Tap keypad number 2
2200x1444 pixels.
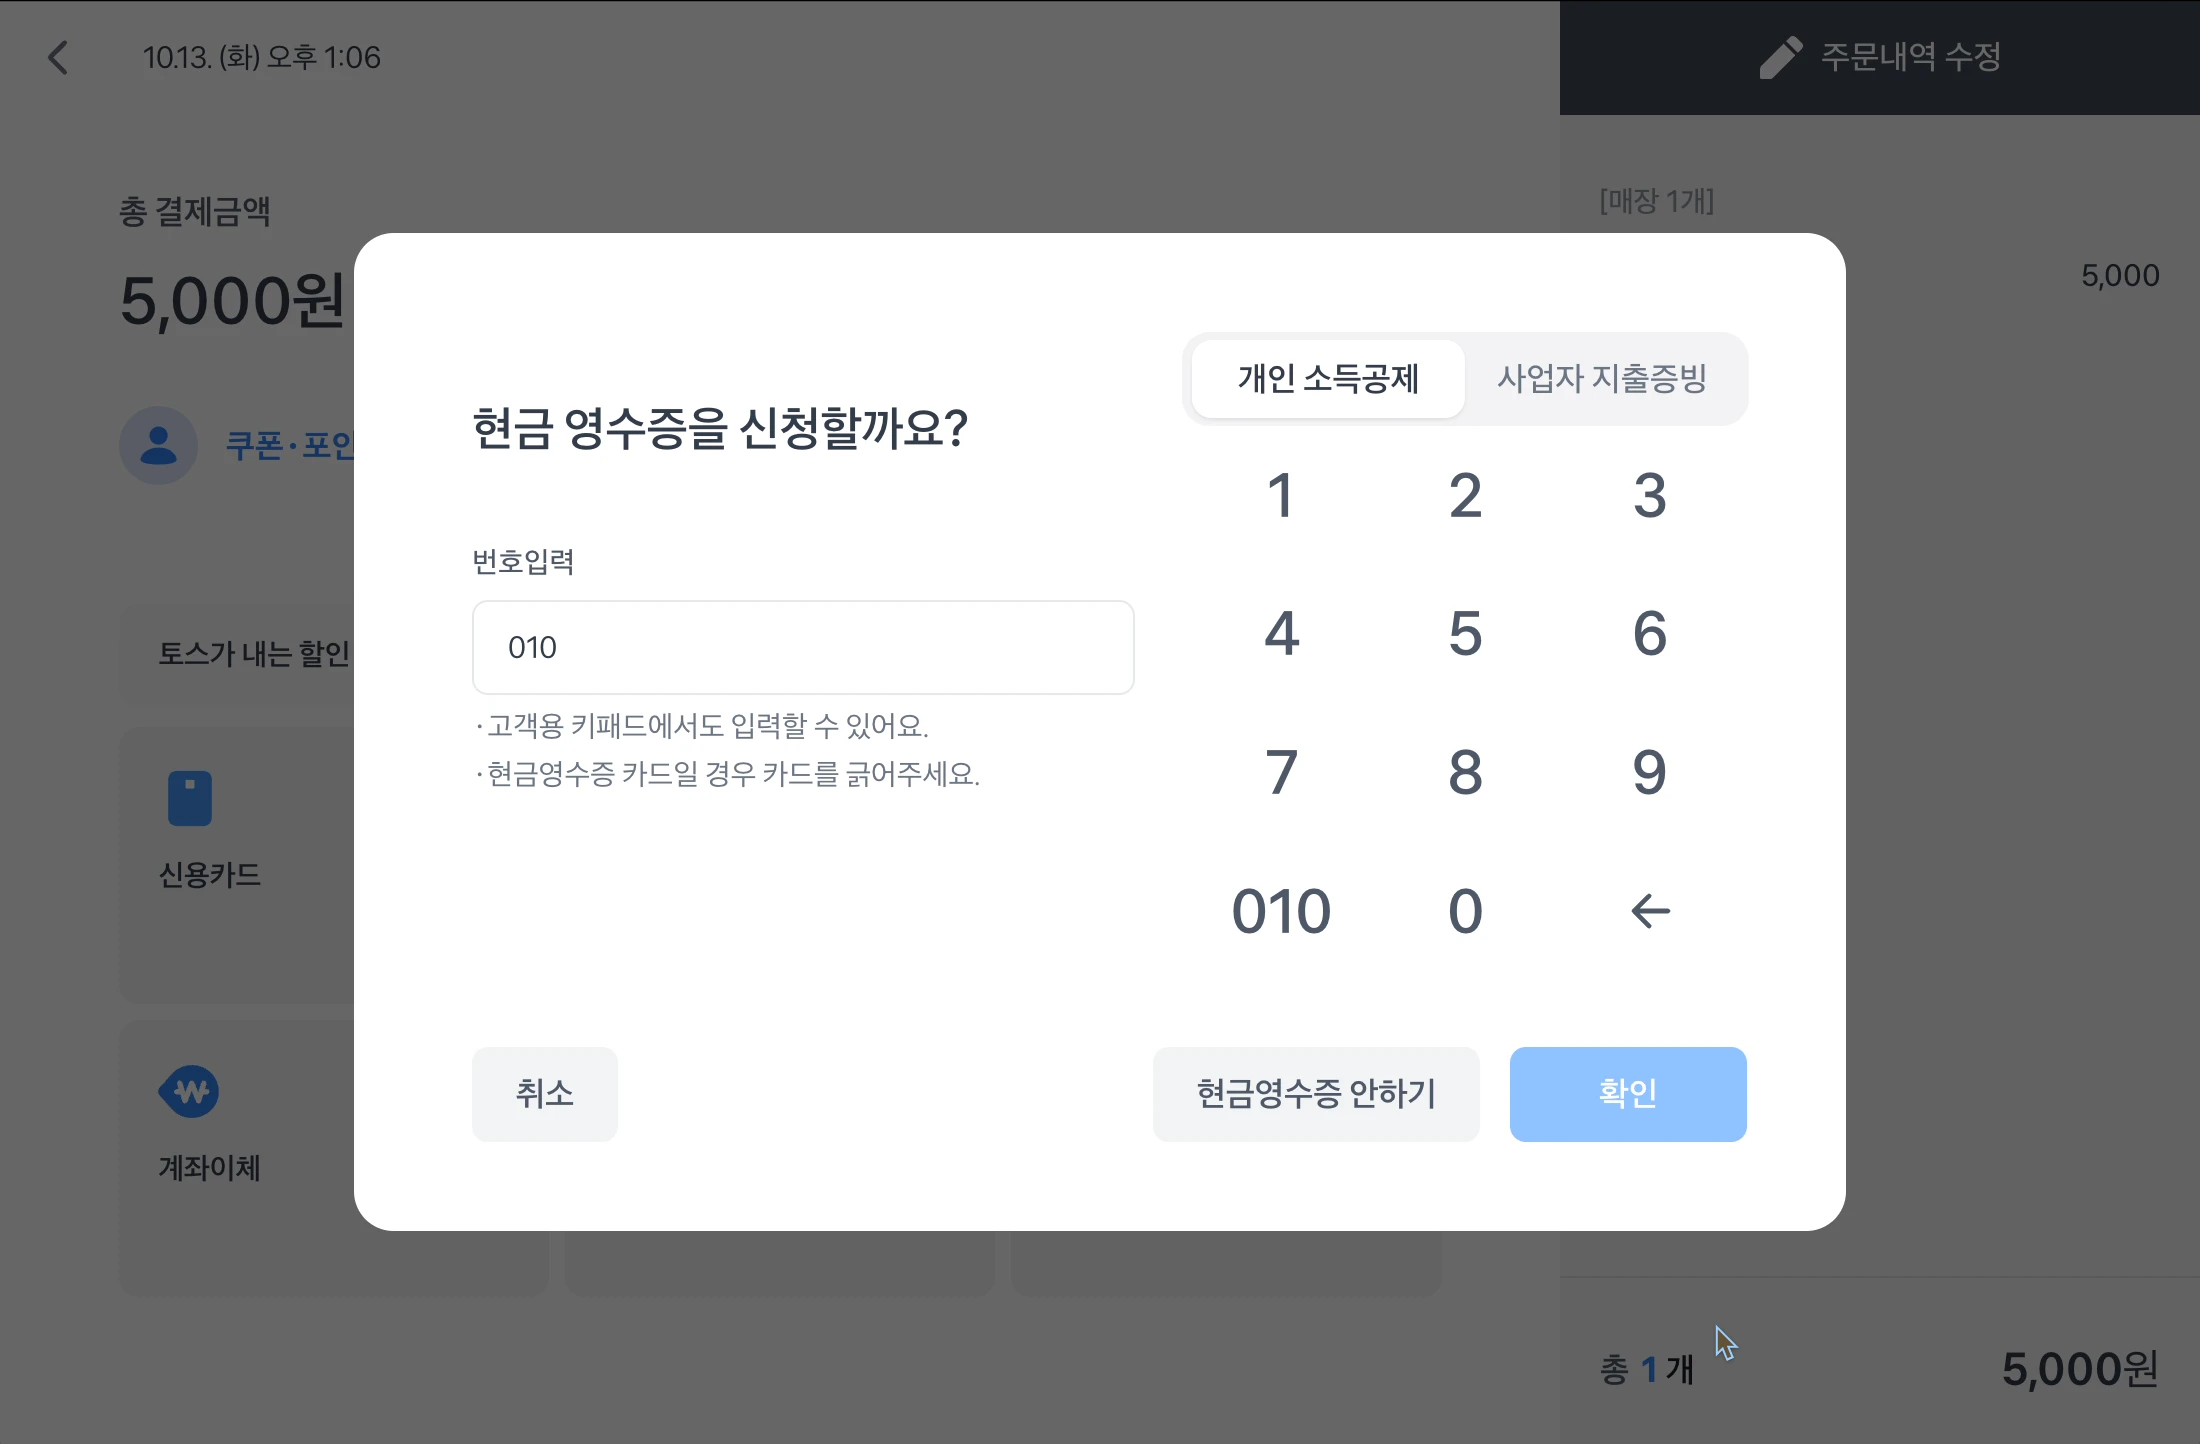click(x=1465, y=495)
